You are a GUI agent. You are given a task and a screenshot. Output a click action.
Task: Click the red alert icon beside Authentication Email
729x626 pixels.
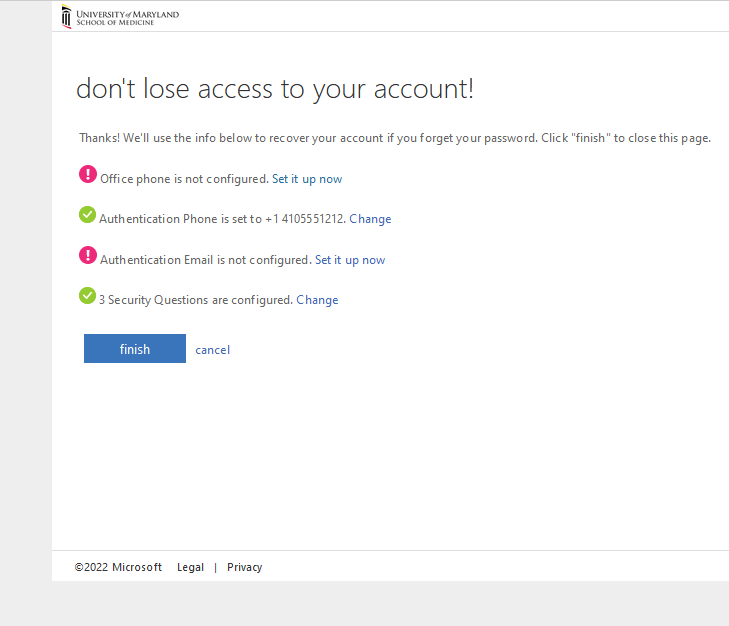[x=88, y=256]
